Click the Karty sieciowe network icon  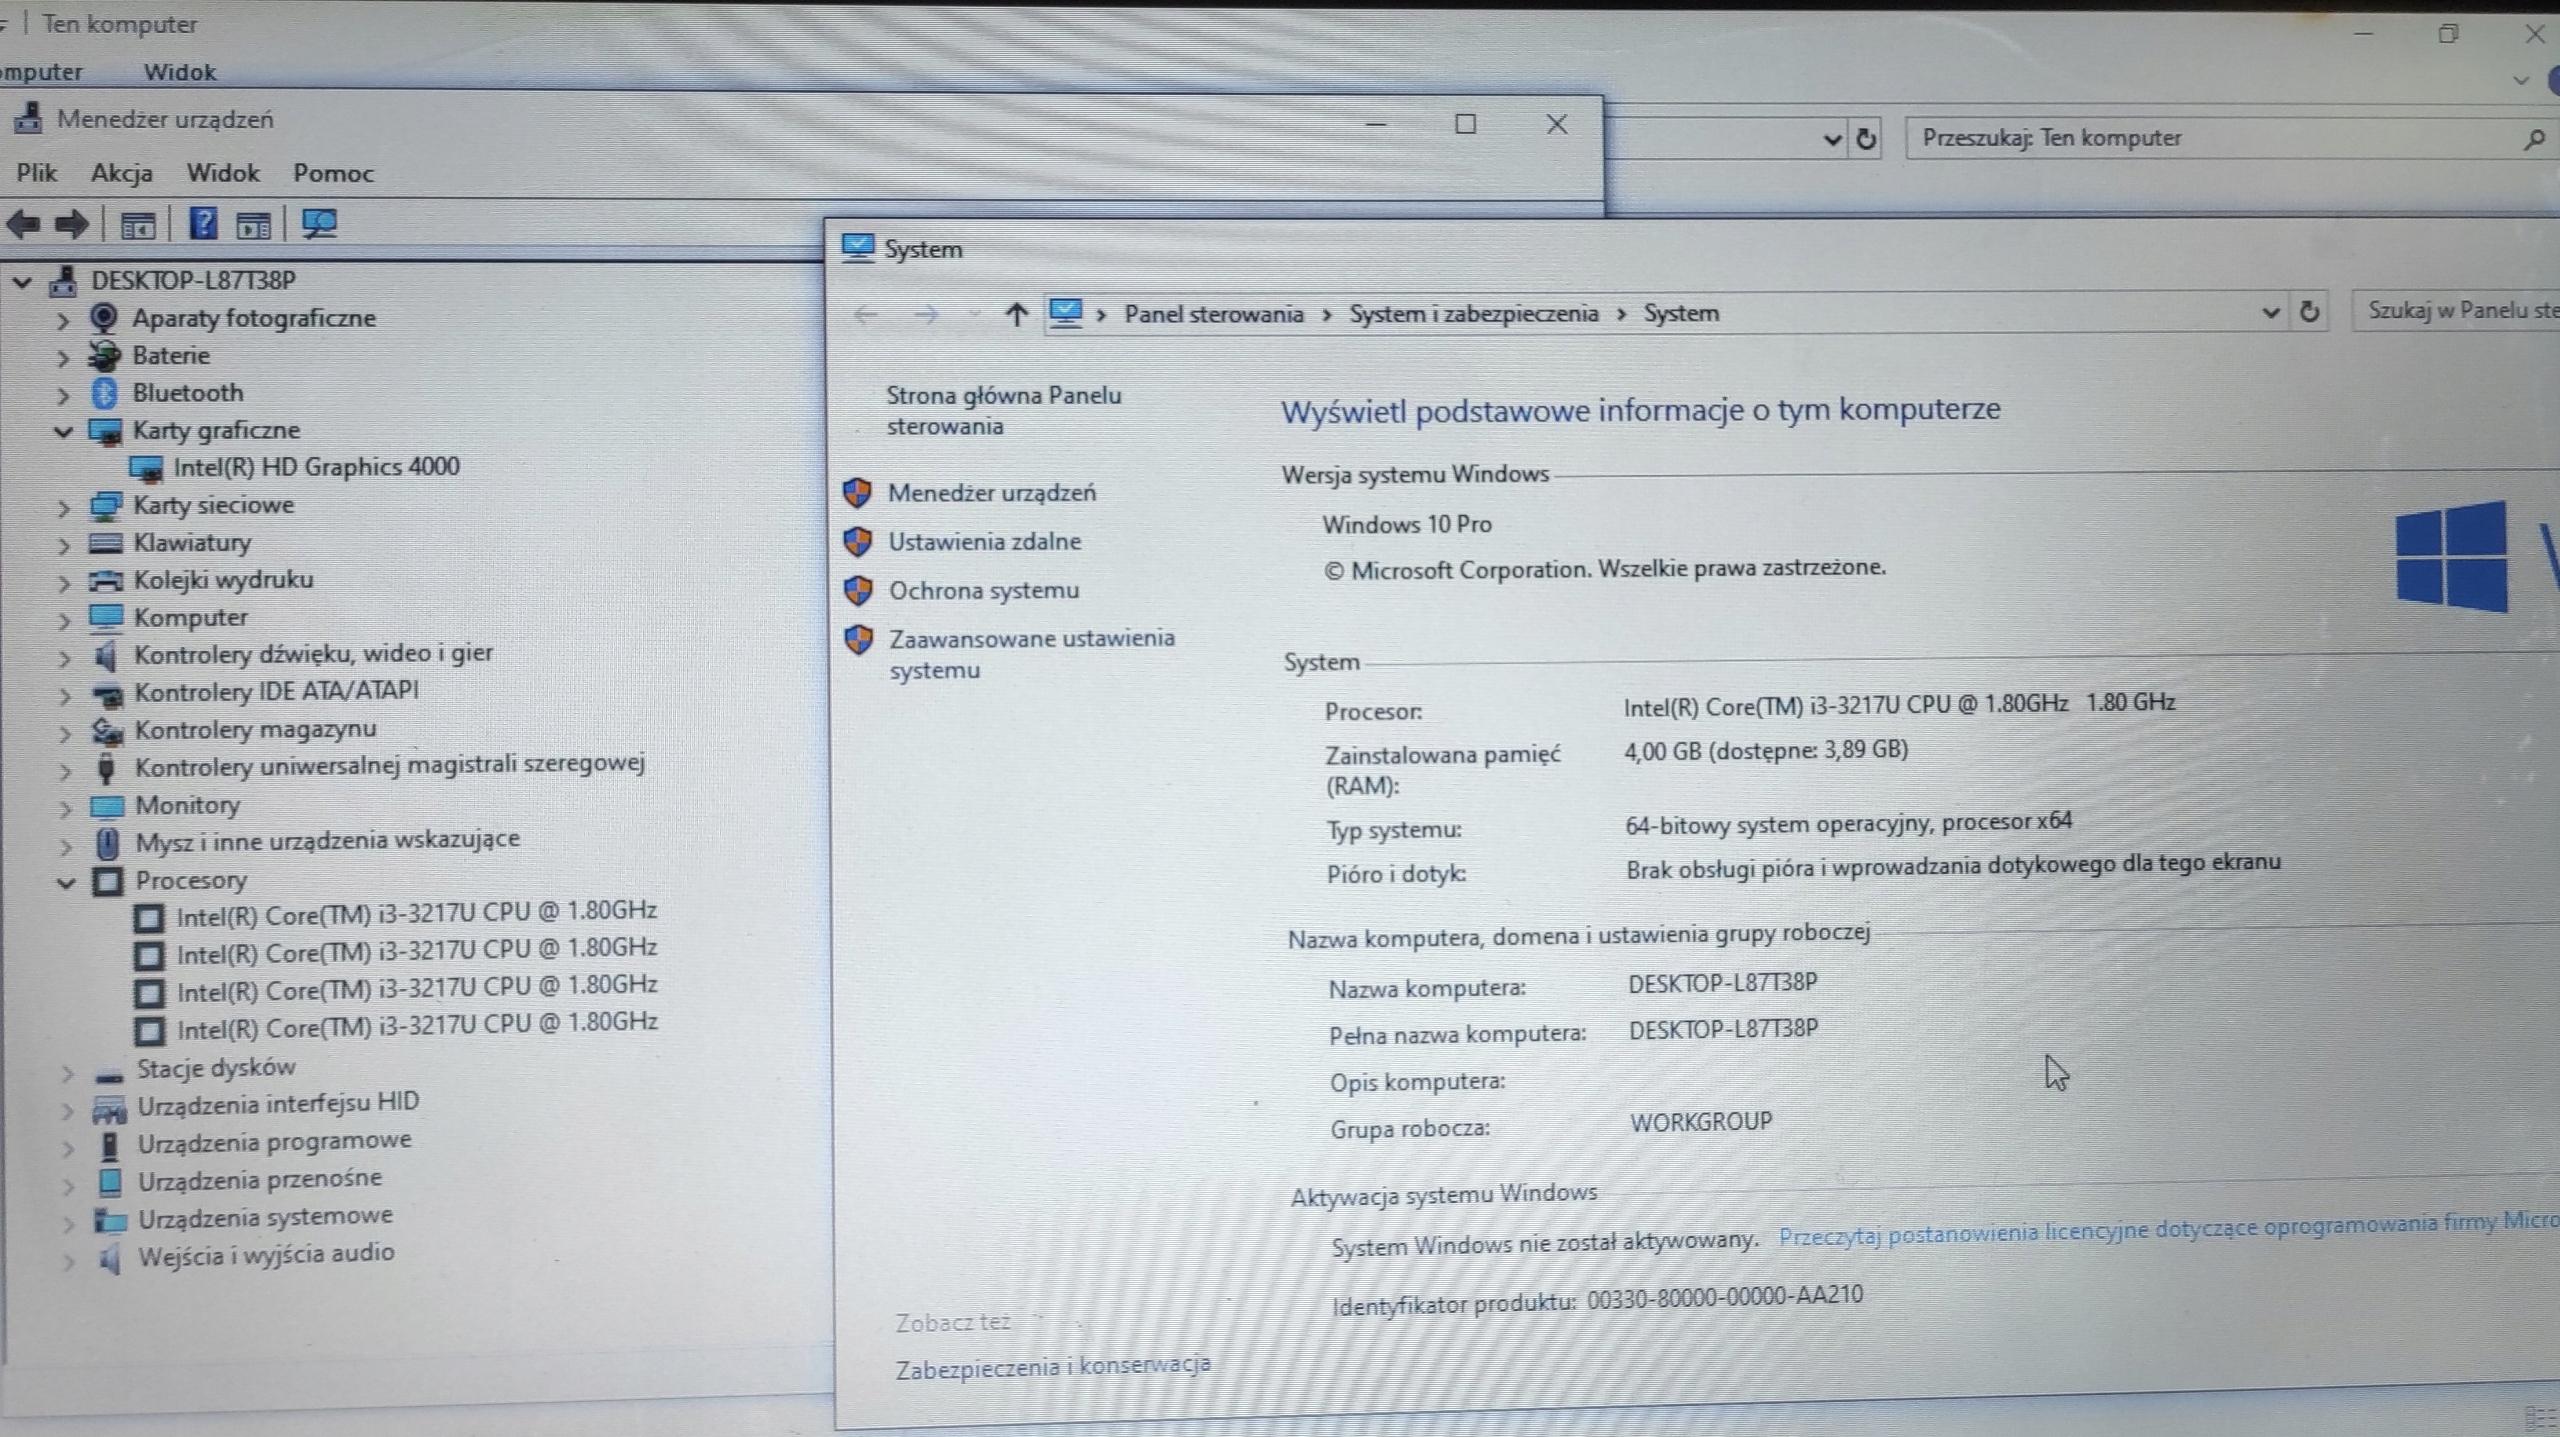point(105,506)
